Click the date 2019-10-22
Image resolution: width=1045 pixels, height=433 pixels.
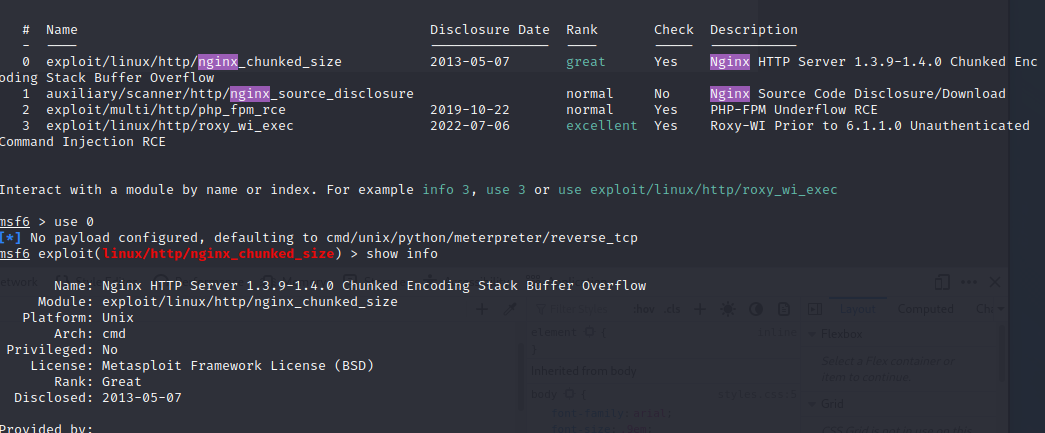(470, 110)
